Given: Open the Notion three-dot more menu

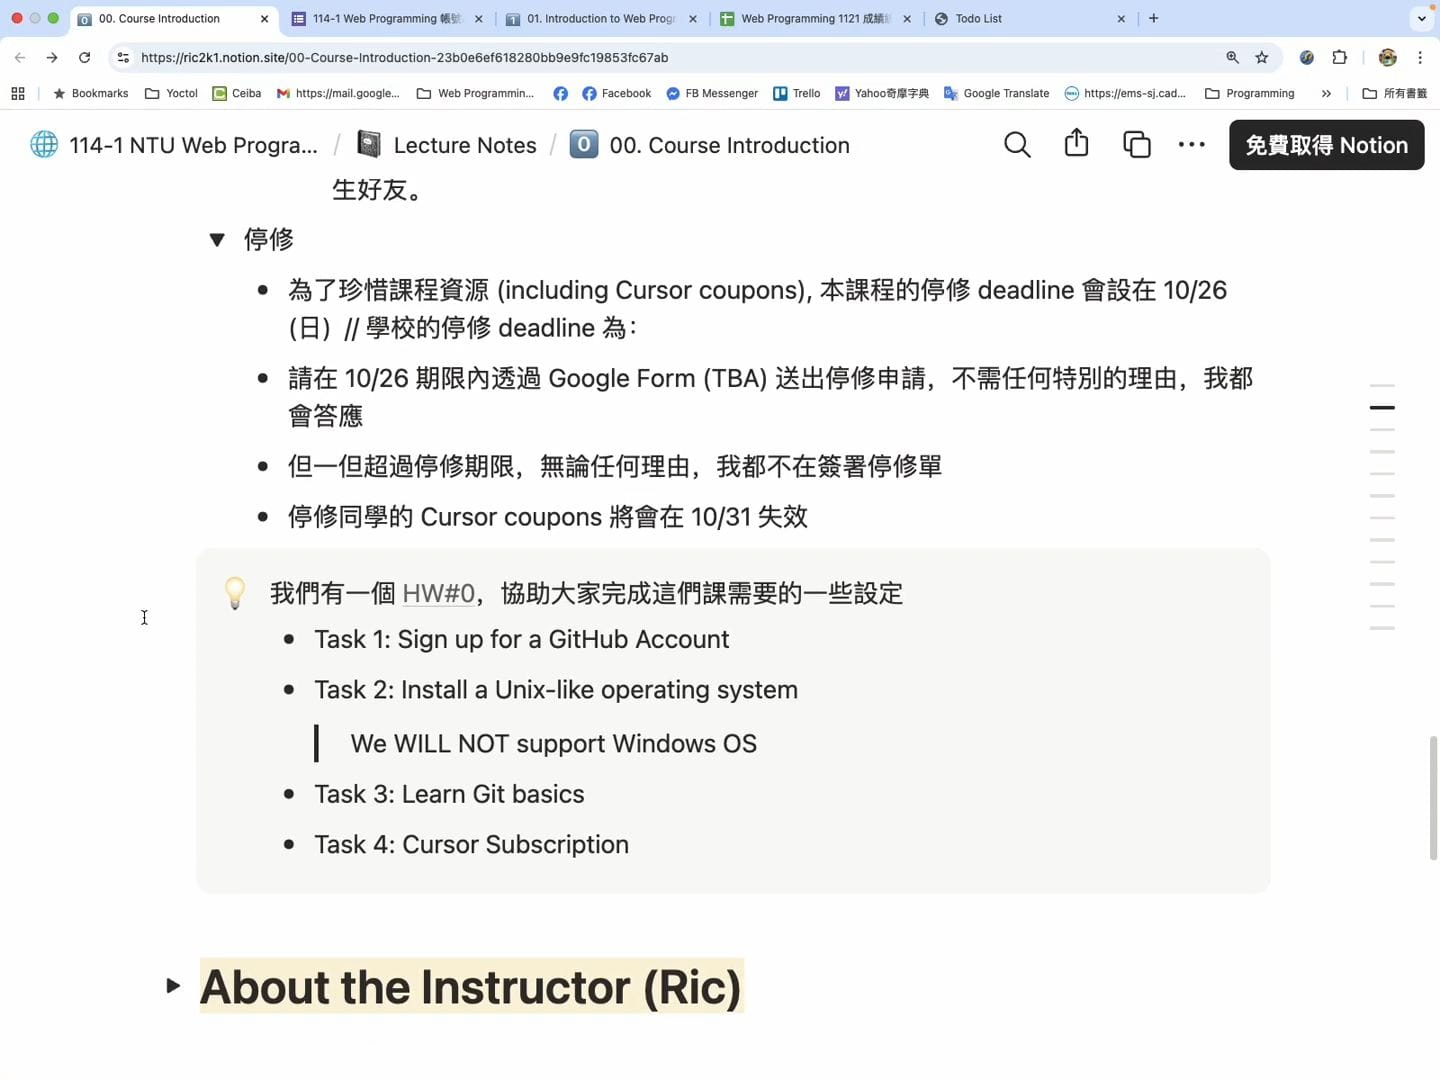Looking at the screenshot, I should pyautogui.click(x=1191, y=145).
